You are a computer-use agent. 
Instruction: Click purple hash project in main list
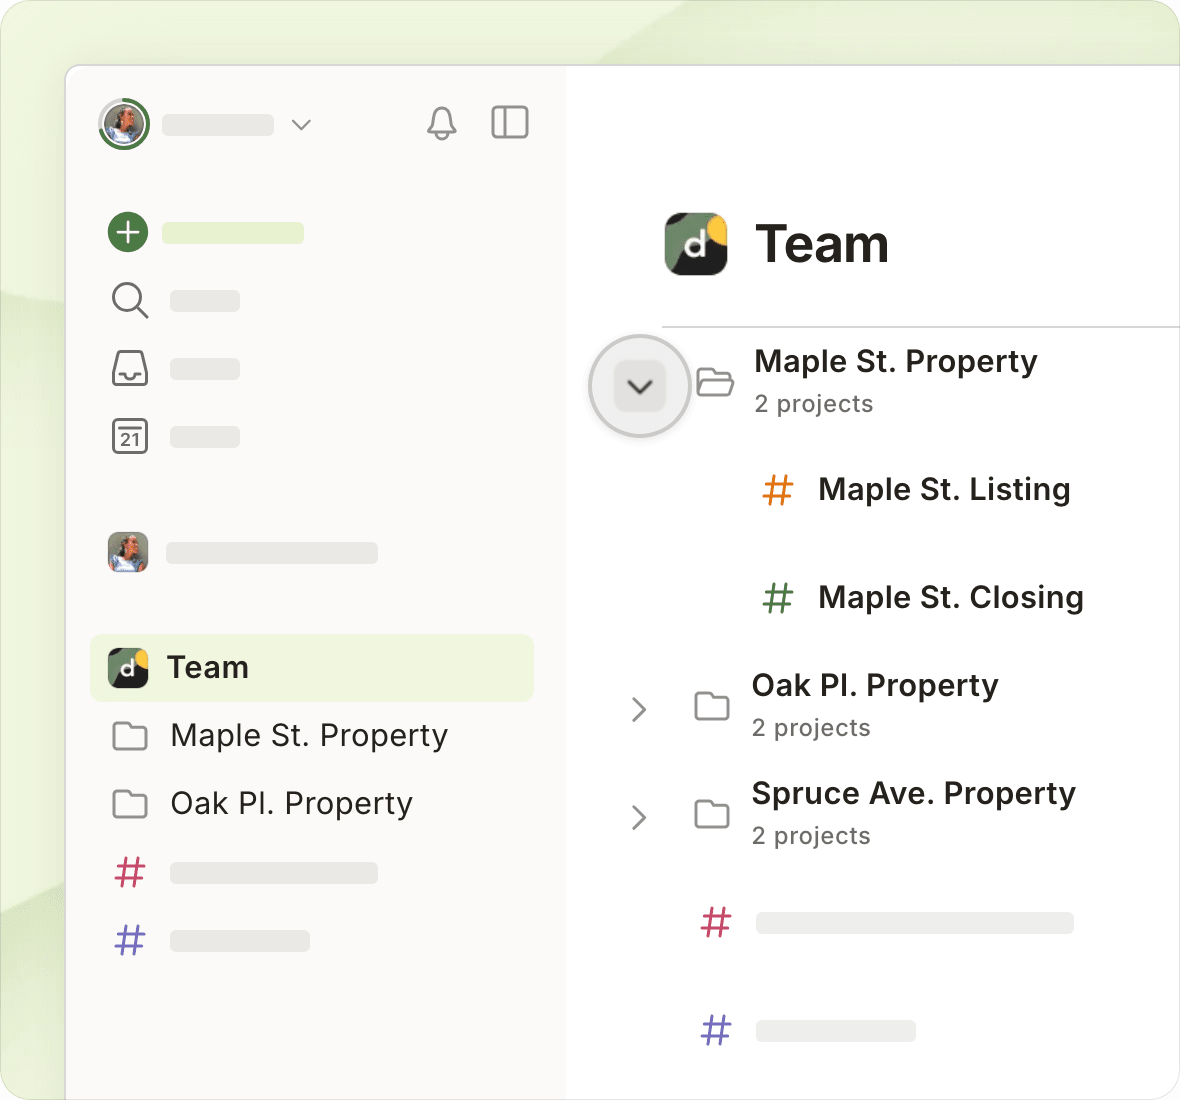coord(807,1030)
